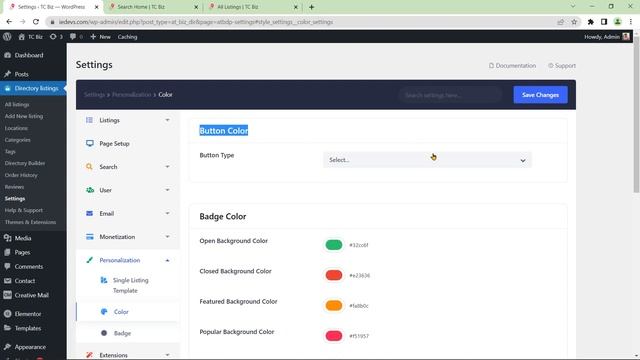Click the Monetization card icon
640x360 pixels.
pyautogui.click(x=89, y=237)
